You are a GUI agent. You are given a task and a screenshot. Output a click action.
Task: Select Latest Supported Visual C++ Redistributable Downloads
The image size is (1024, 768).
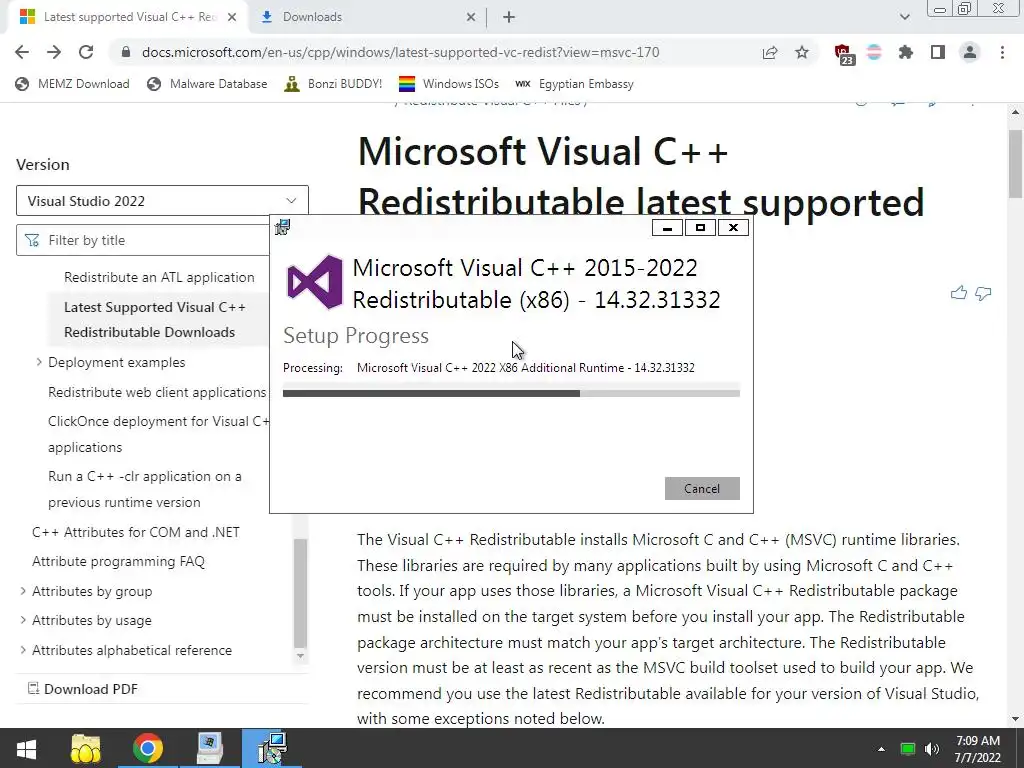coord(155,319)
